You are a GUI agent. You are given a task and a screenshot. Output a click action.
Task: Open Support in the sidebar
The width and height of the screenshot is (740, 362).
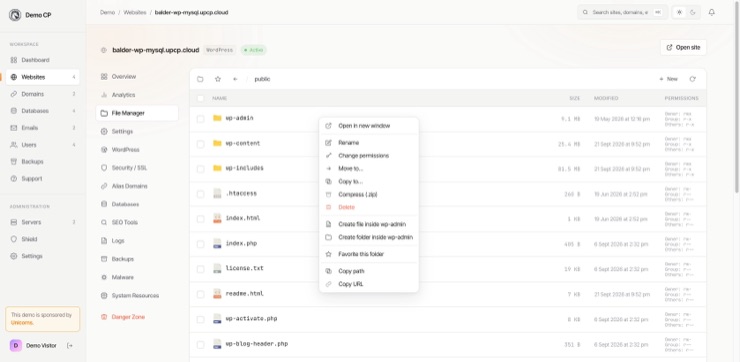42,178
